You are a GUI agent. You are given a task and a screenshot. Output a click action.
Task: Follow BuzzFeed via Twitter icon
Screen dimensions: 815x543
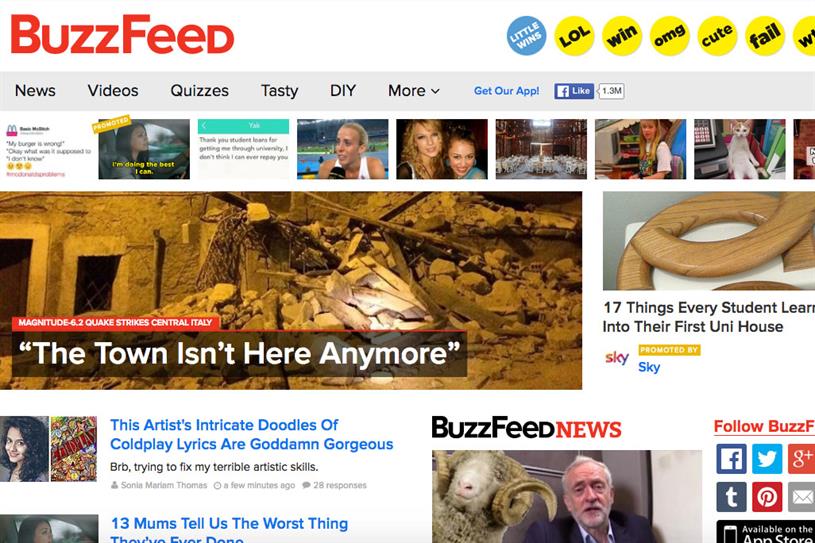point(767,459)
